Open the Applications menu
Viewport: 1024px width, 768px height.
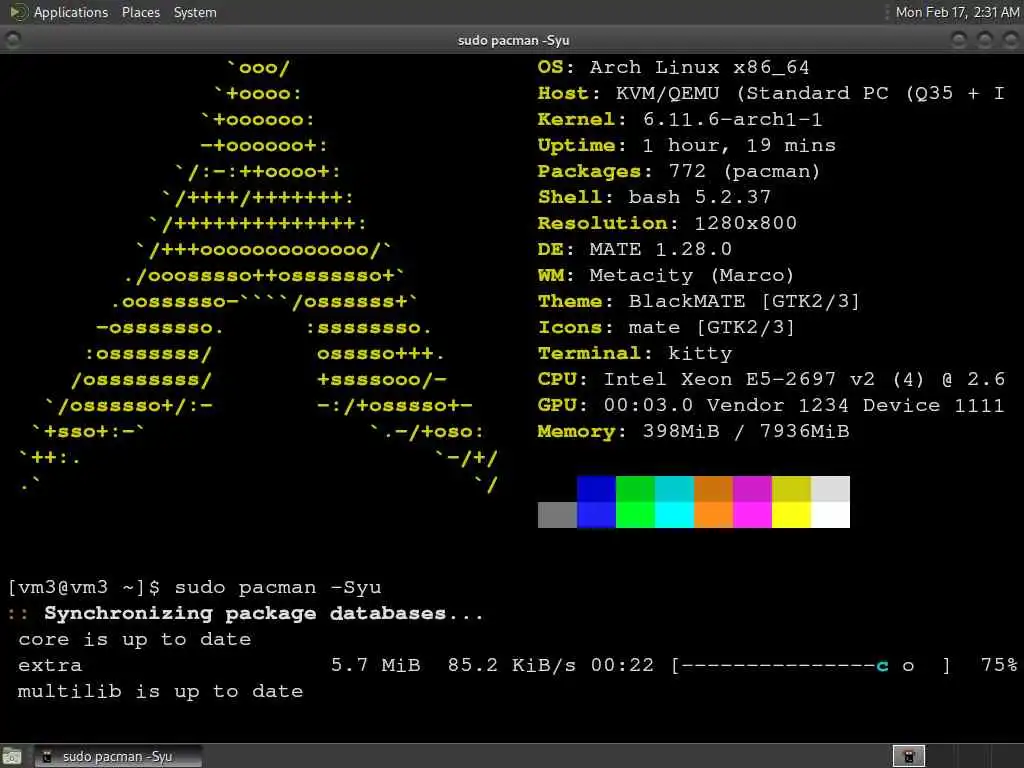(71, 12)
